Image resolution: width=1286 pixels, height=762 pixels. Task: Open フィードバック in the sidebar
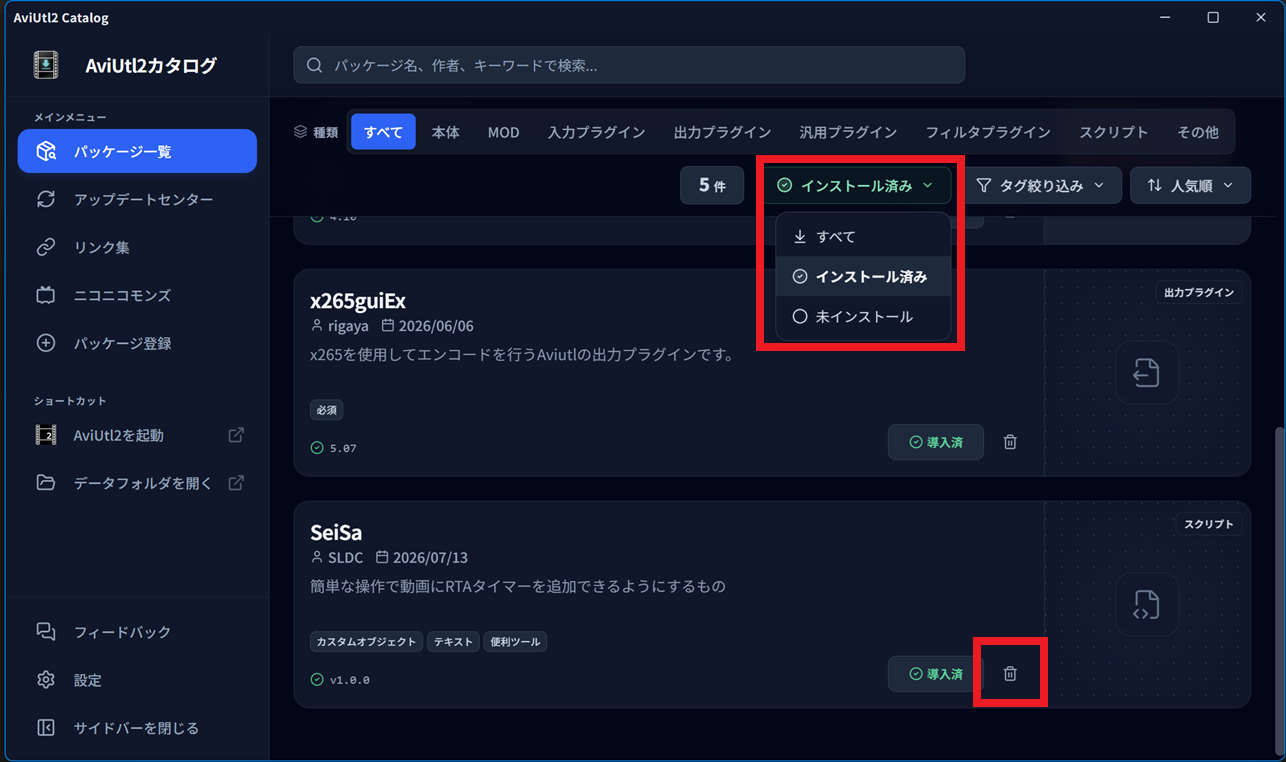point(137,632)
